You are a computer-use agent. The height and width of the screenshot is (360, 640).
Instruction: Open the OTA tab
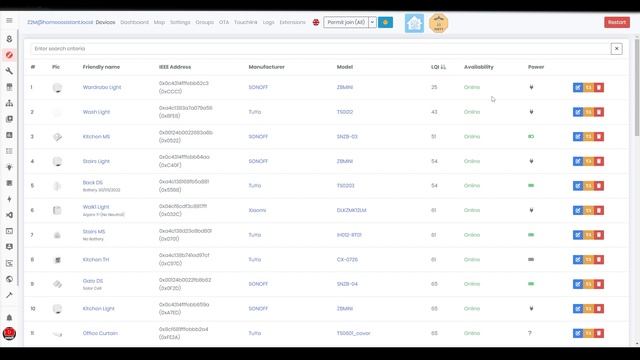click(224, 22)
